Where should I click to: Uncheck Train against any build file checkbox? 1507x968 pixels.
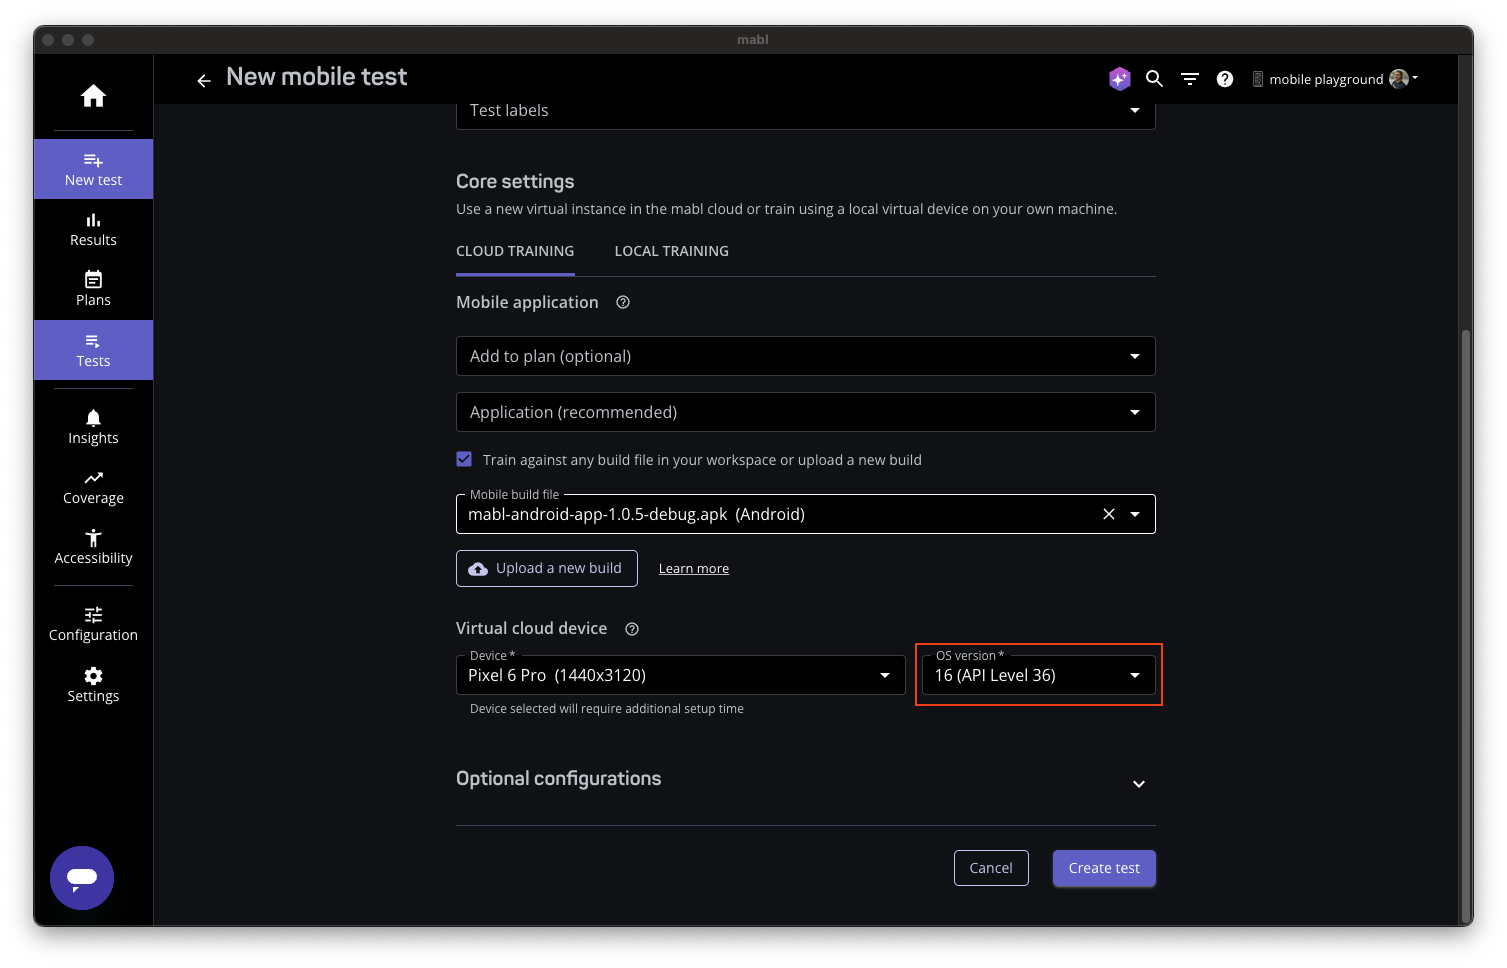pyautogui.click(x=464, y=459)
